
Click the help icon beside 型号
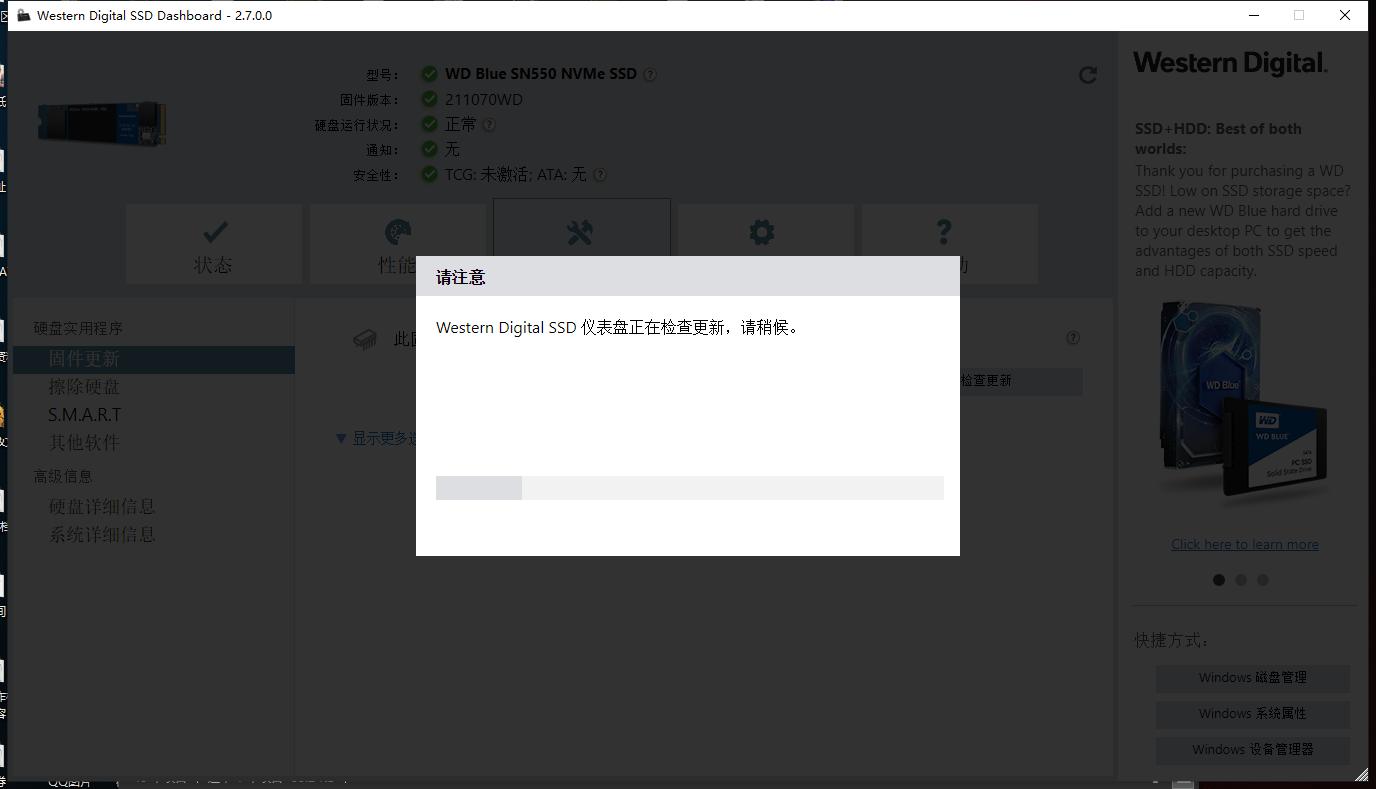[x=650, y=73]
